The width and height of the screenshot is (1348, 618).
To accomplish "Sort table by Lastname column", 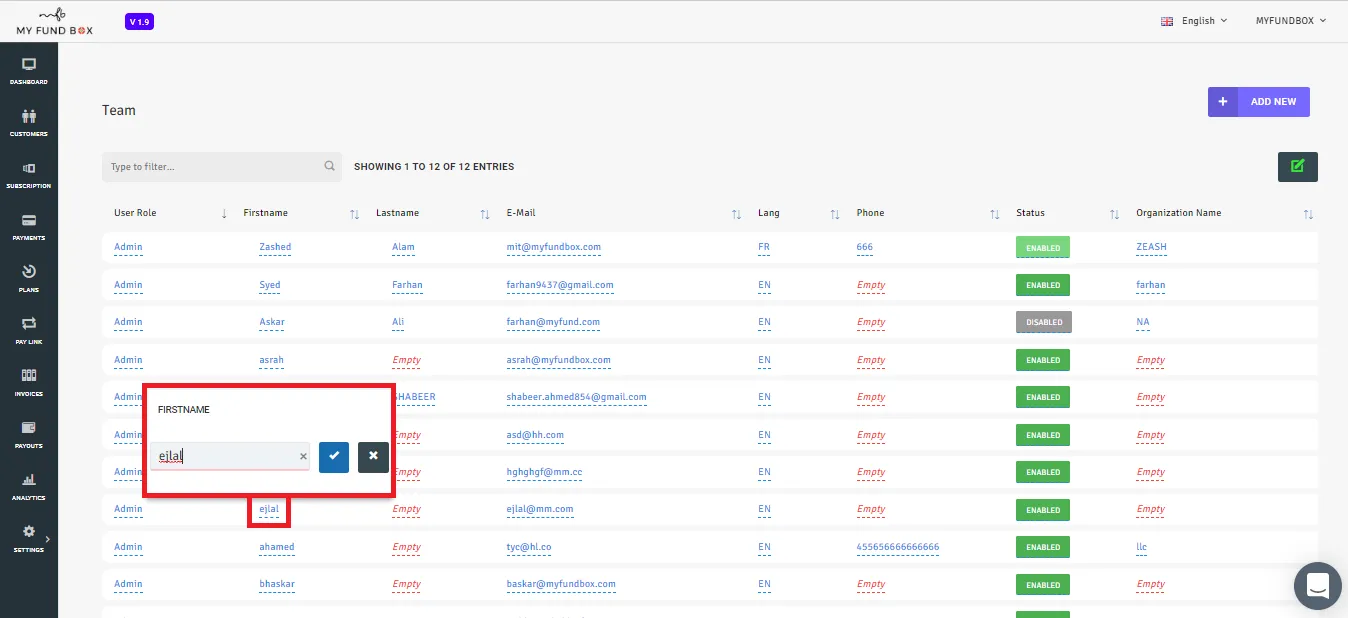I will tap(485, 214).
